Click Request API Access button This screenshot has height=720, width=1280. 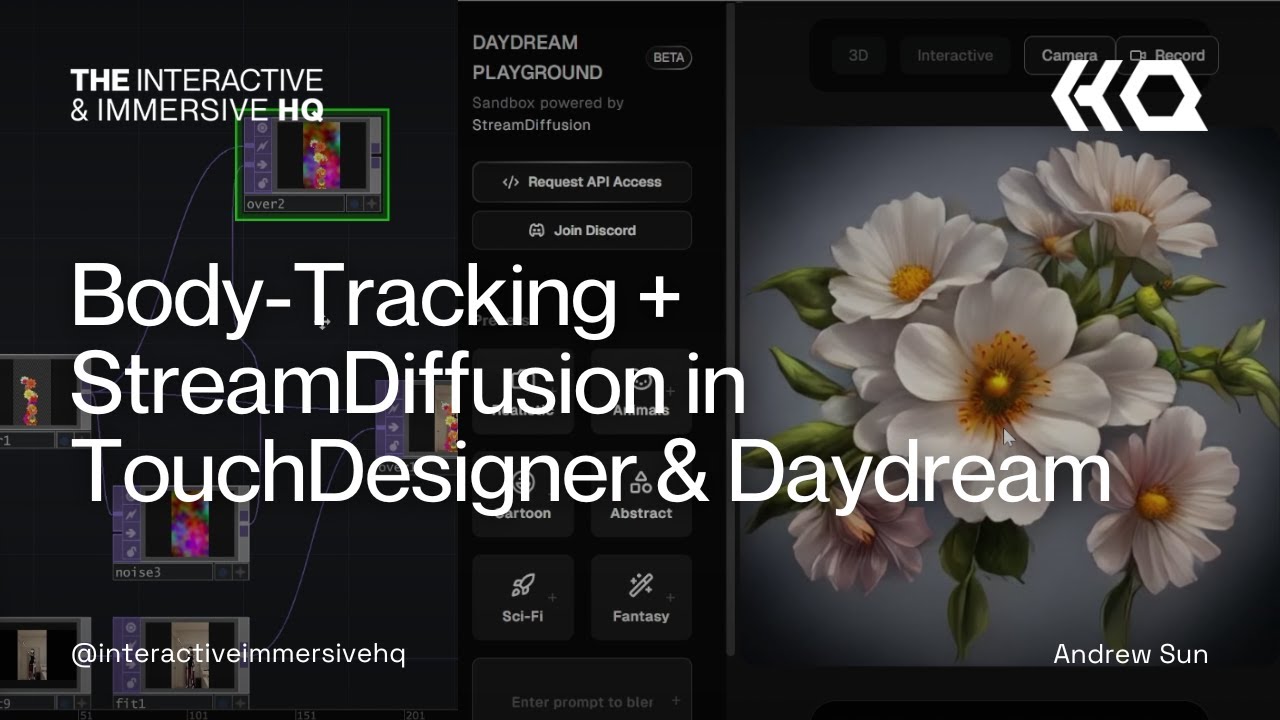click(582, 182)
